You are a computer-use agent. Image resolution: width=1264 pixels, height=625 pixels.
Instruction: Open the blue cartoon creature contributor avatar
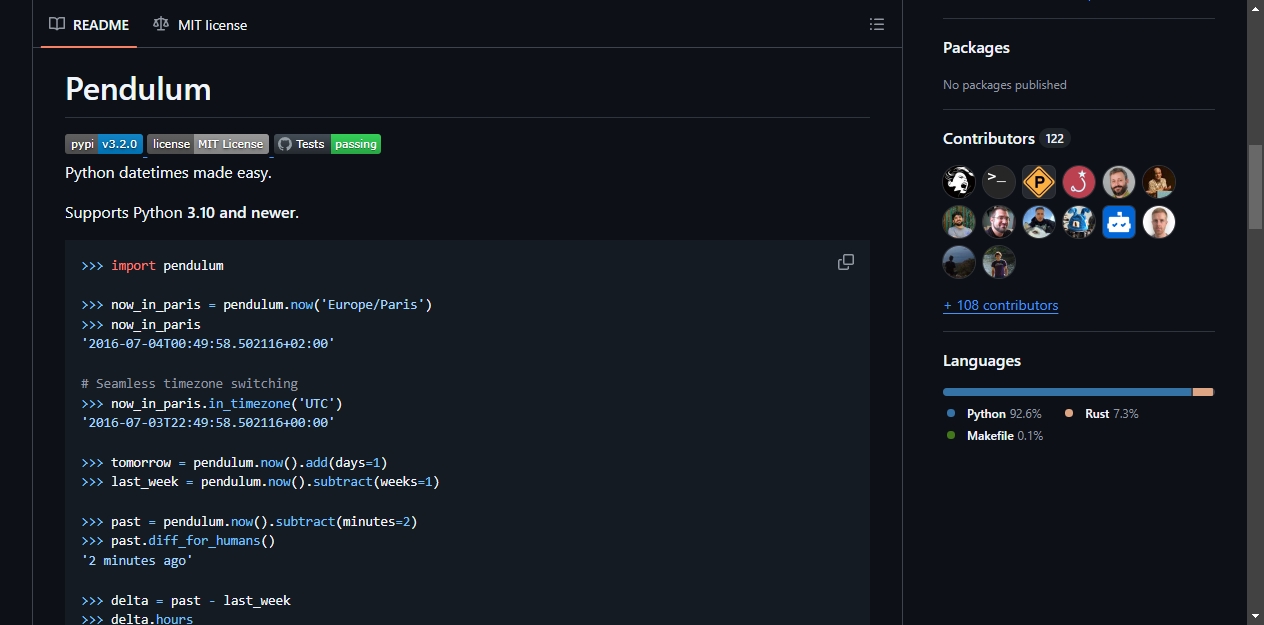[1079, 222]
